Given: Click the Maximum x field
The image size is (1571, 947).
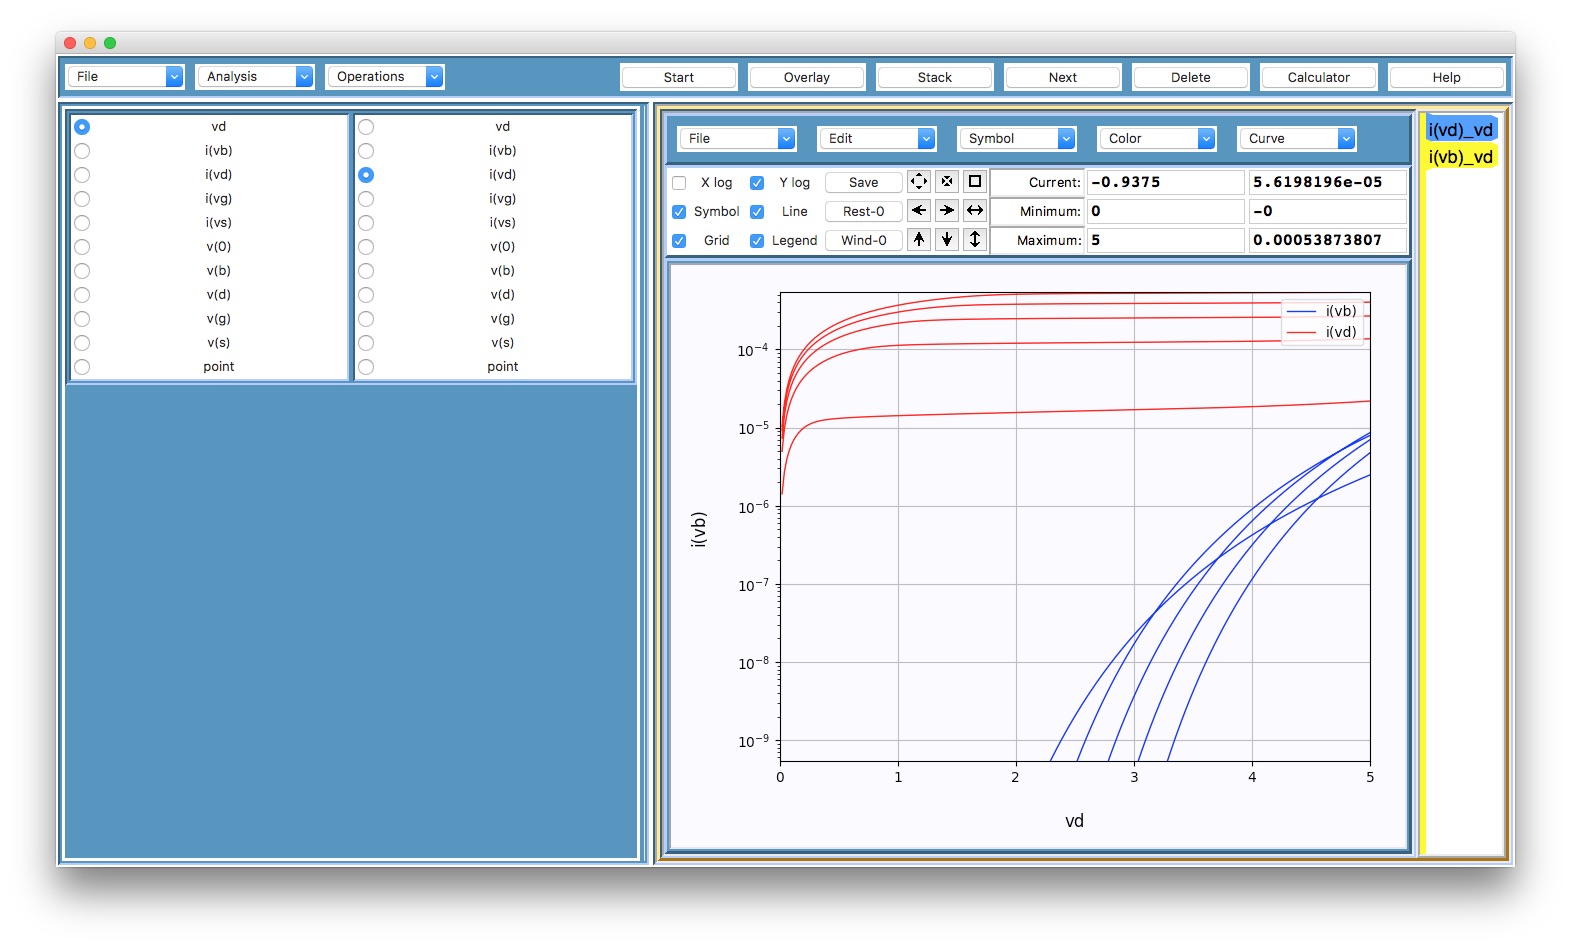Looking at the screenshot, I should [1165, 240].
